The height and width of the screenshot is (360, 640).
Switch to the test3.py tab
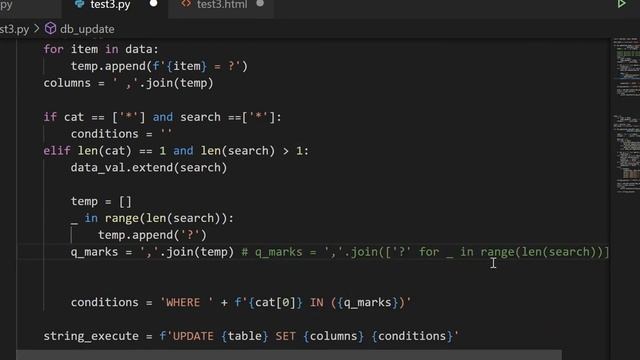coord(110,5)
